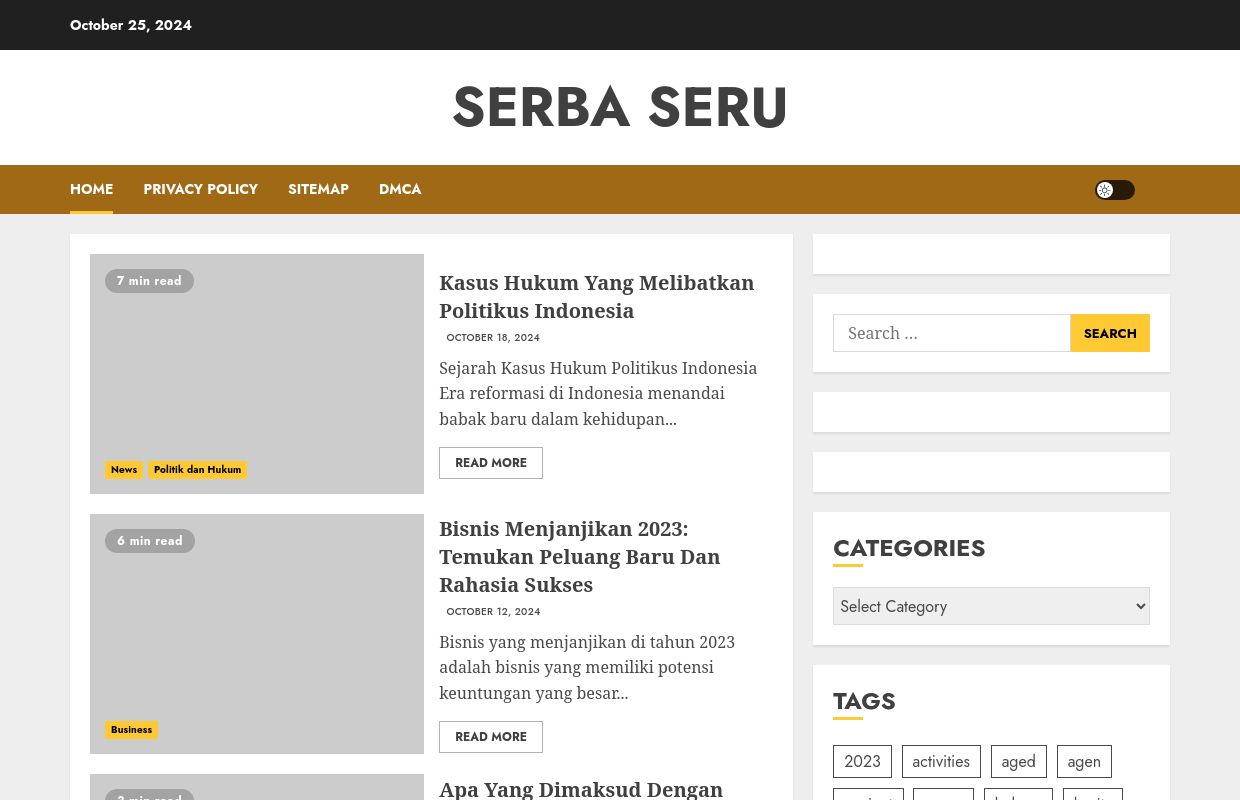The width and height of the screenshot is (1240, 800).
Task: Click the agen tag
Action: click(x=1084, y=761)
